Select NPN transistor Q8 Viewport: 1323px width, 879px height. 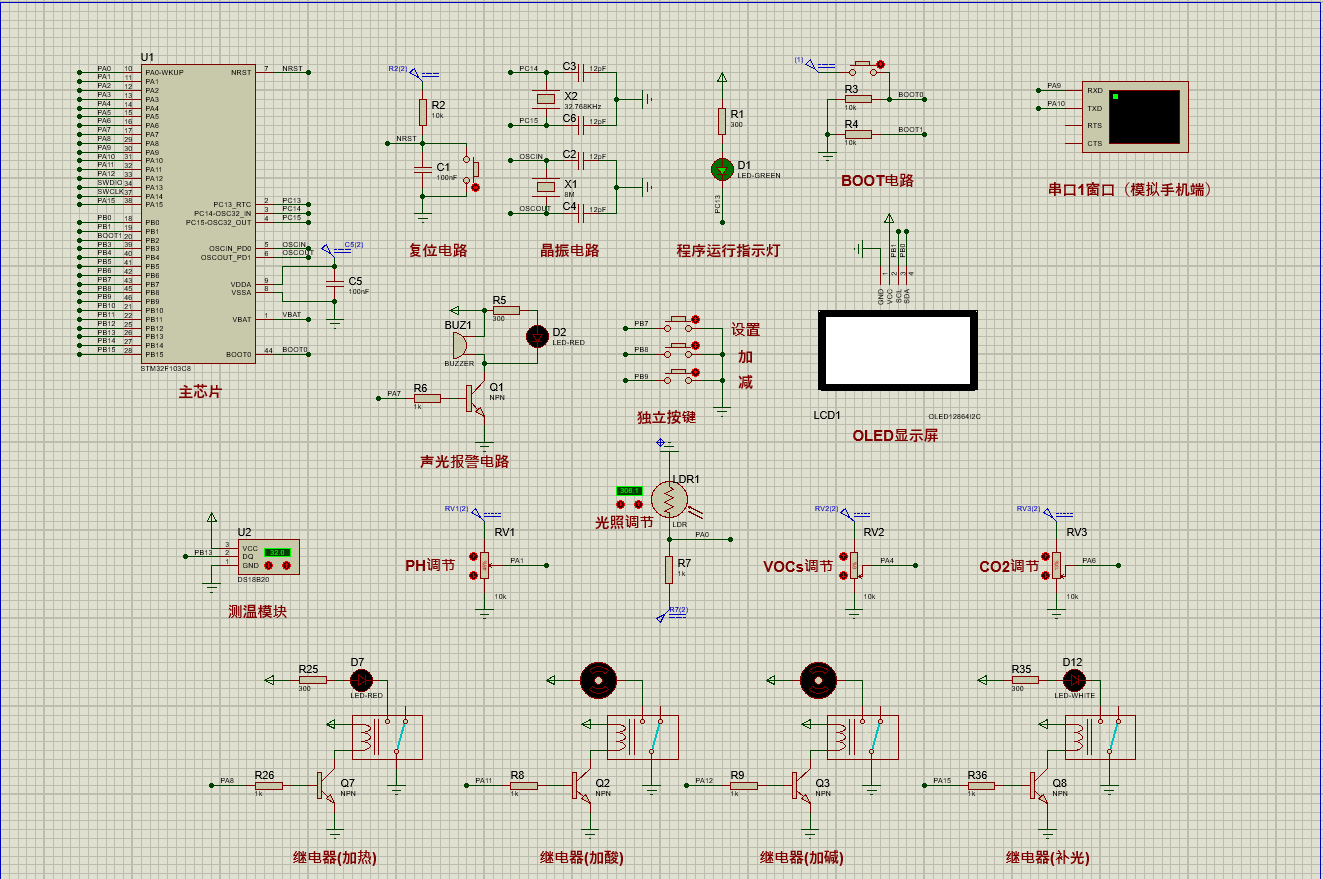pyautogui.click(x=1040, y=786)
